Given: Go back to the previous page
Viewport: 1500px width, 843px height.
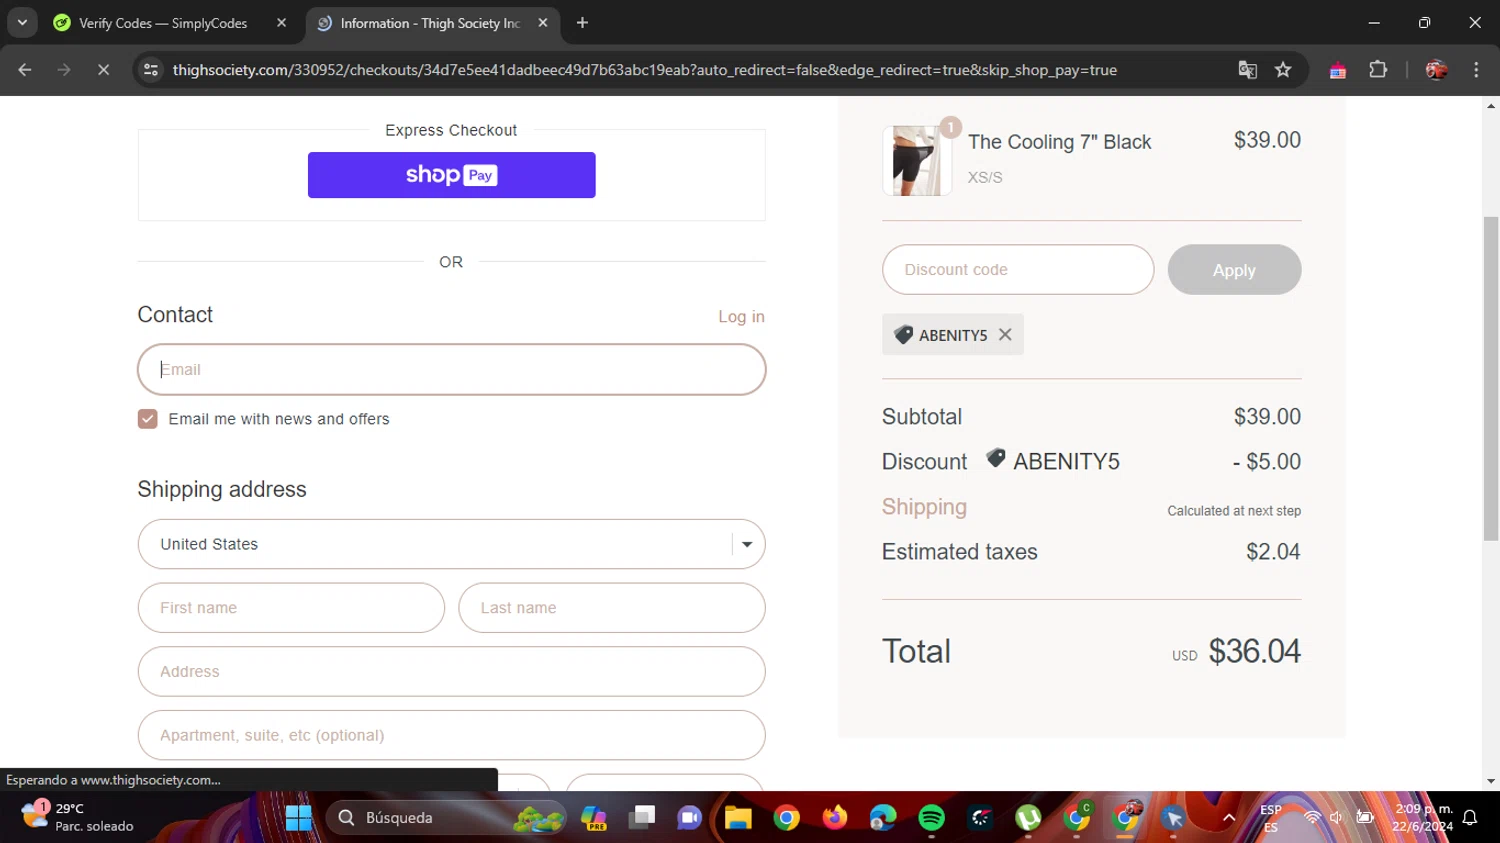Looking at the screenshot, I should tap(25, 70).
